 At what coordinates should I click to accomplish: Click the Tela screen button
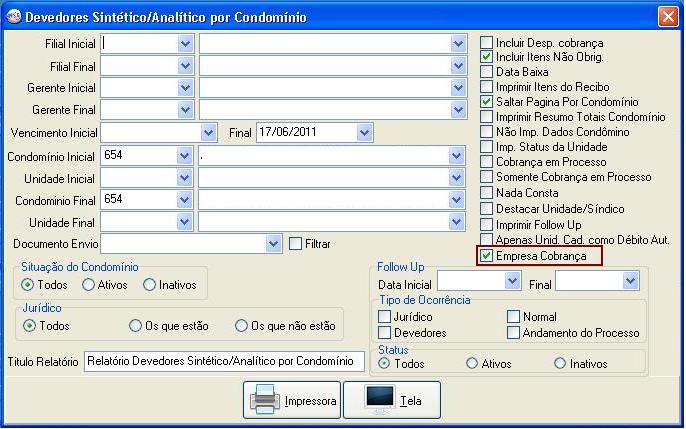tap(392, 400)
